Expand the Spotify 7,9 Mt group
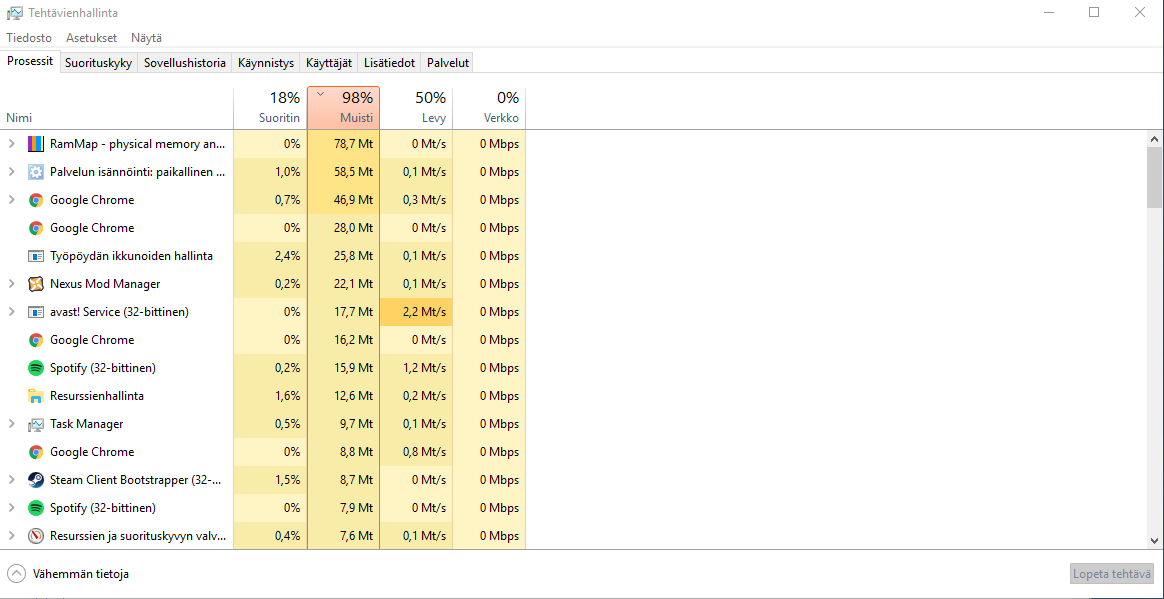1164x599 pixels. tap(11, 508)
